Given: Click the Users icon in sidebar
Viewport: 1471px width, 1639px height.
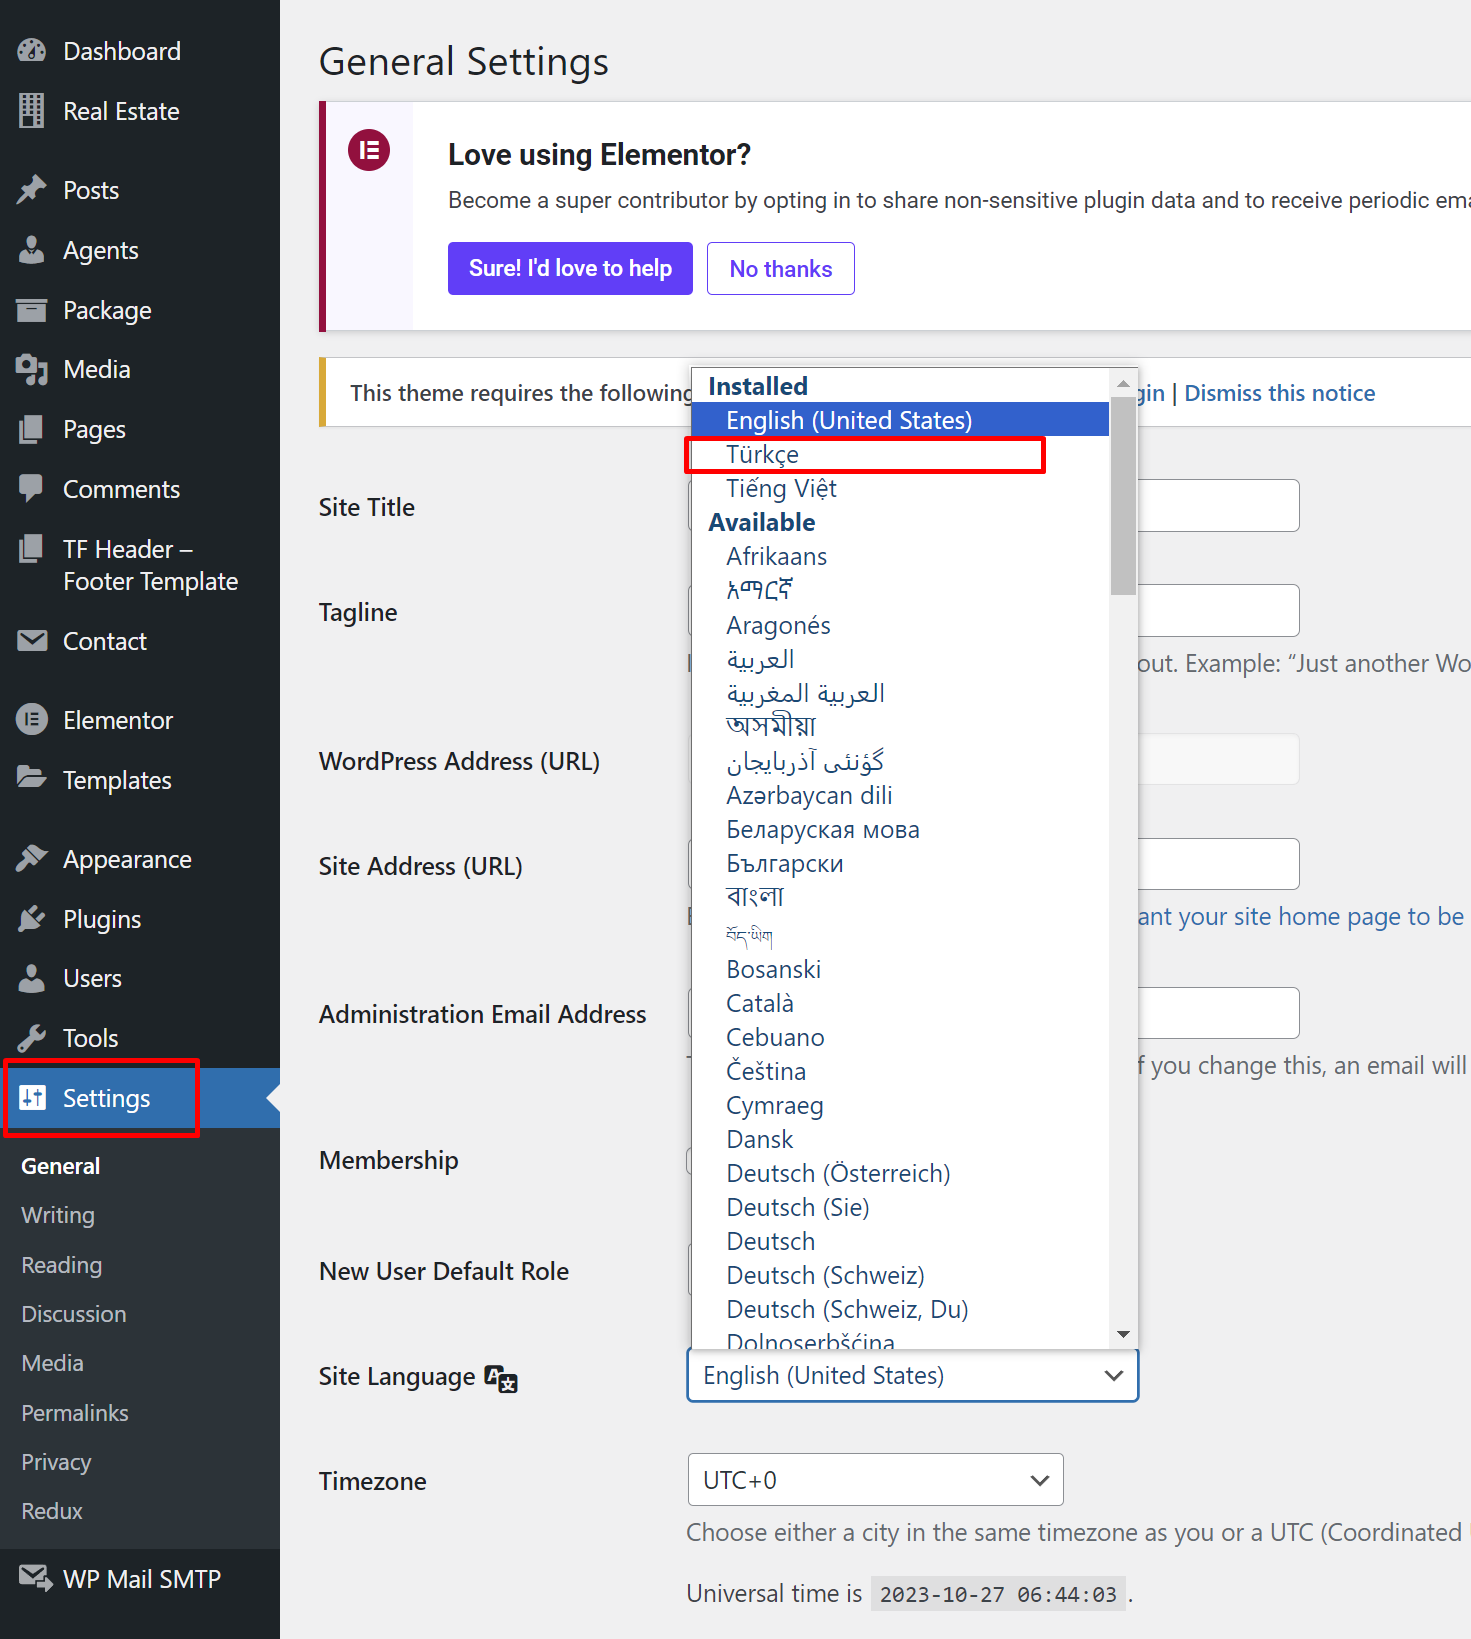Looking at the screenshot, I should click(32, 979).
